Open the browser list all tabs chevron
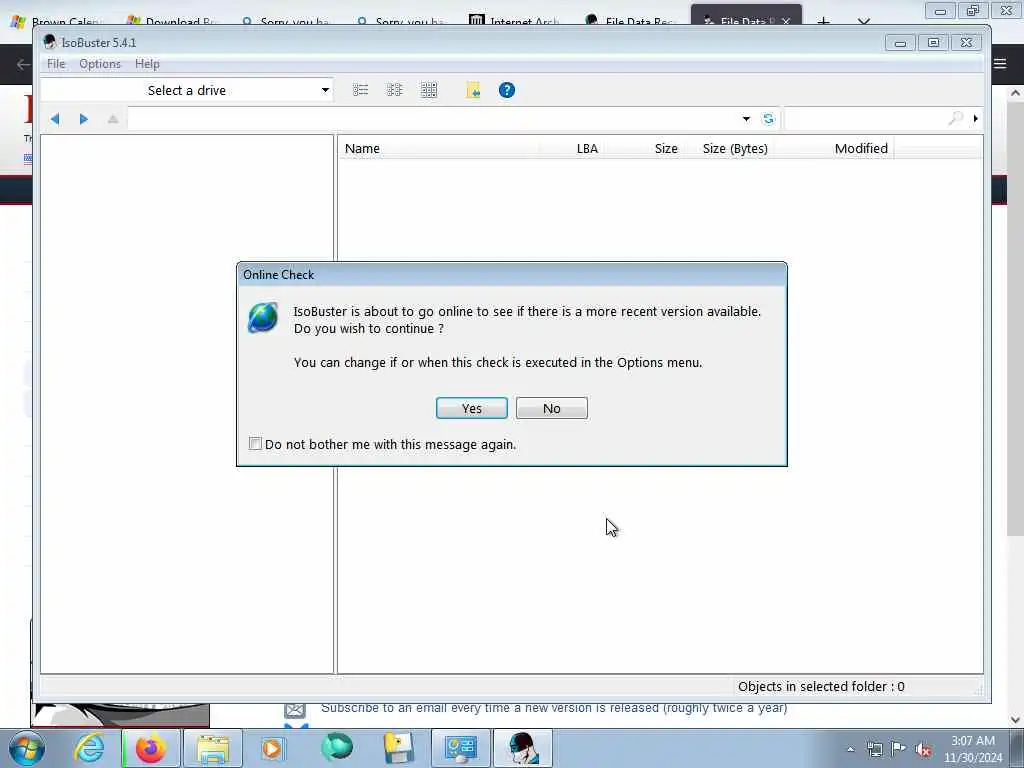The height and width of the screenshot is (768, 1024). (864, 20)
